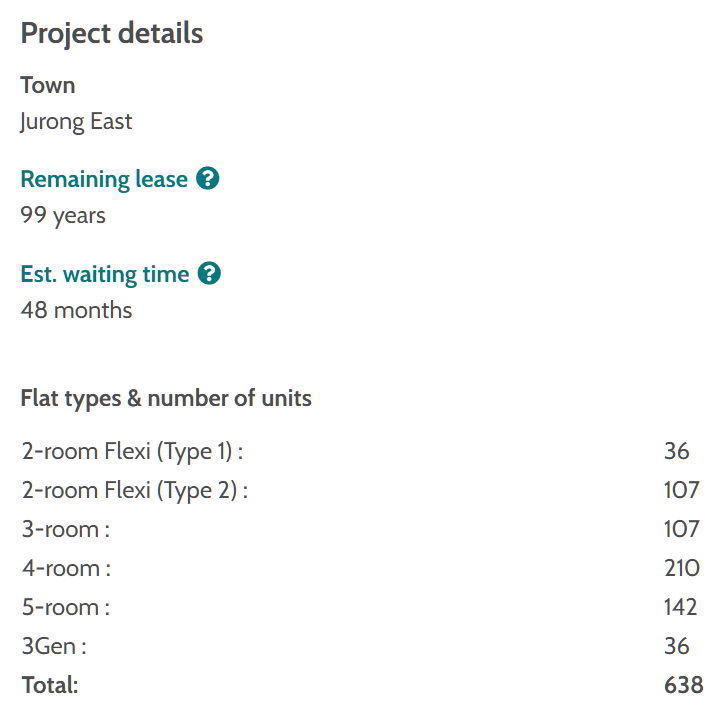Click the Project details heading
The image size is (720, 720).
click(x=112, y=33)
